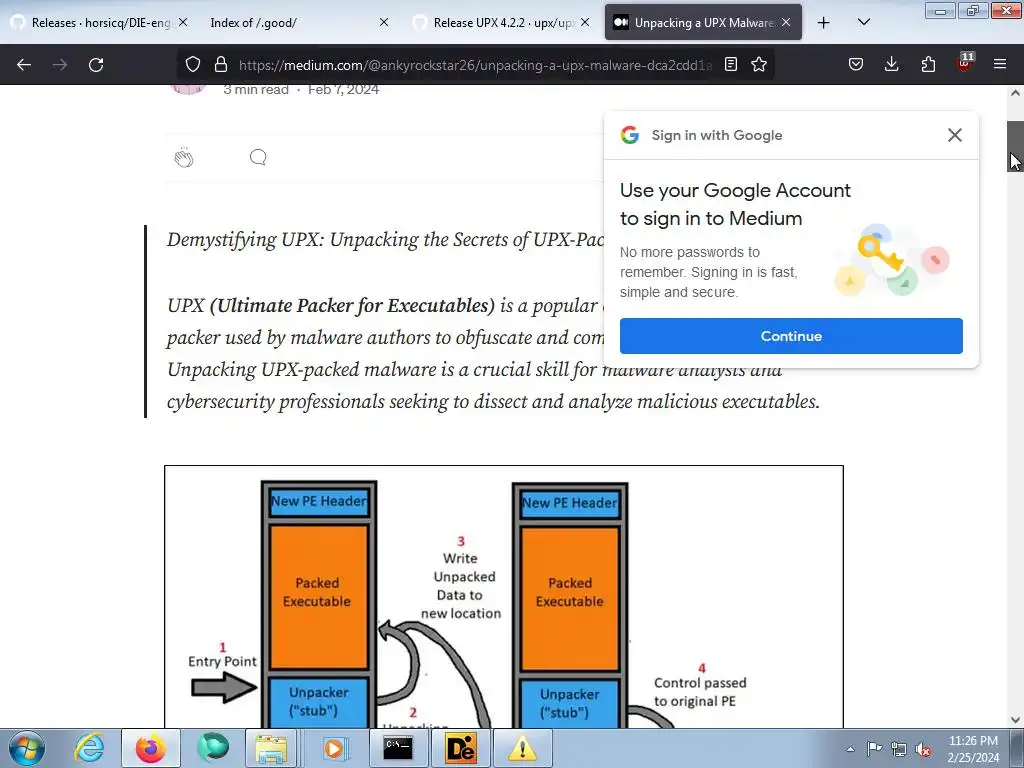Screen dimensions: 1024x768
Task: Clap for the Medium article
Action: (184, 157)
